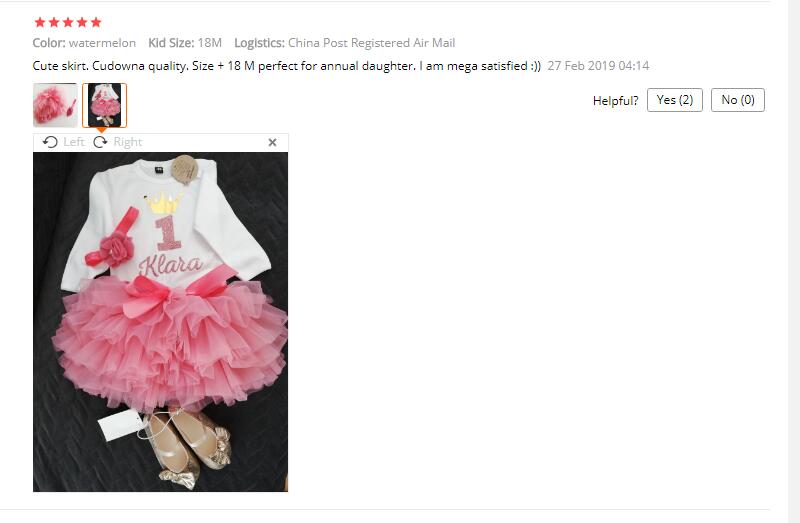Mark review helpful with Yes (2)
The height and width of the screenshot is (523, 800).
pyautogui.click(x=674, y=100)
